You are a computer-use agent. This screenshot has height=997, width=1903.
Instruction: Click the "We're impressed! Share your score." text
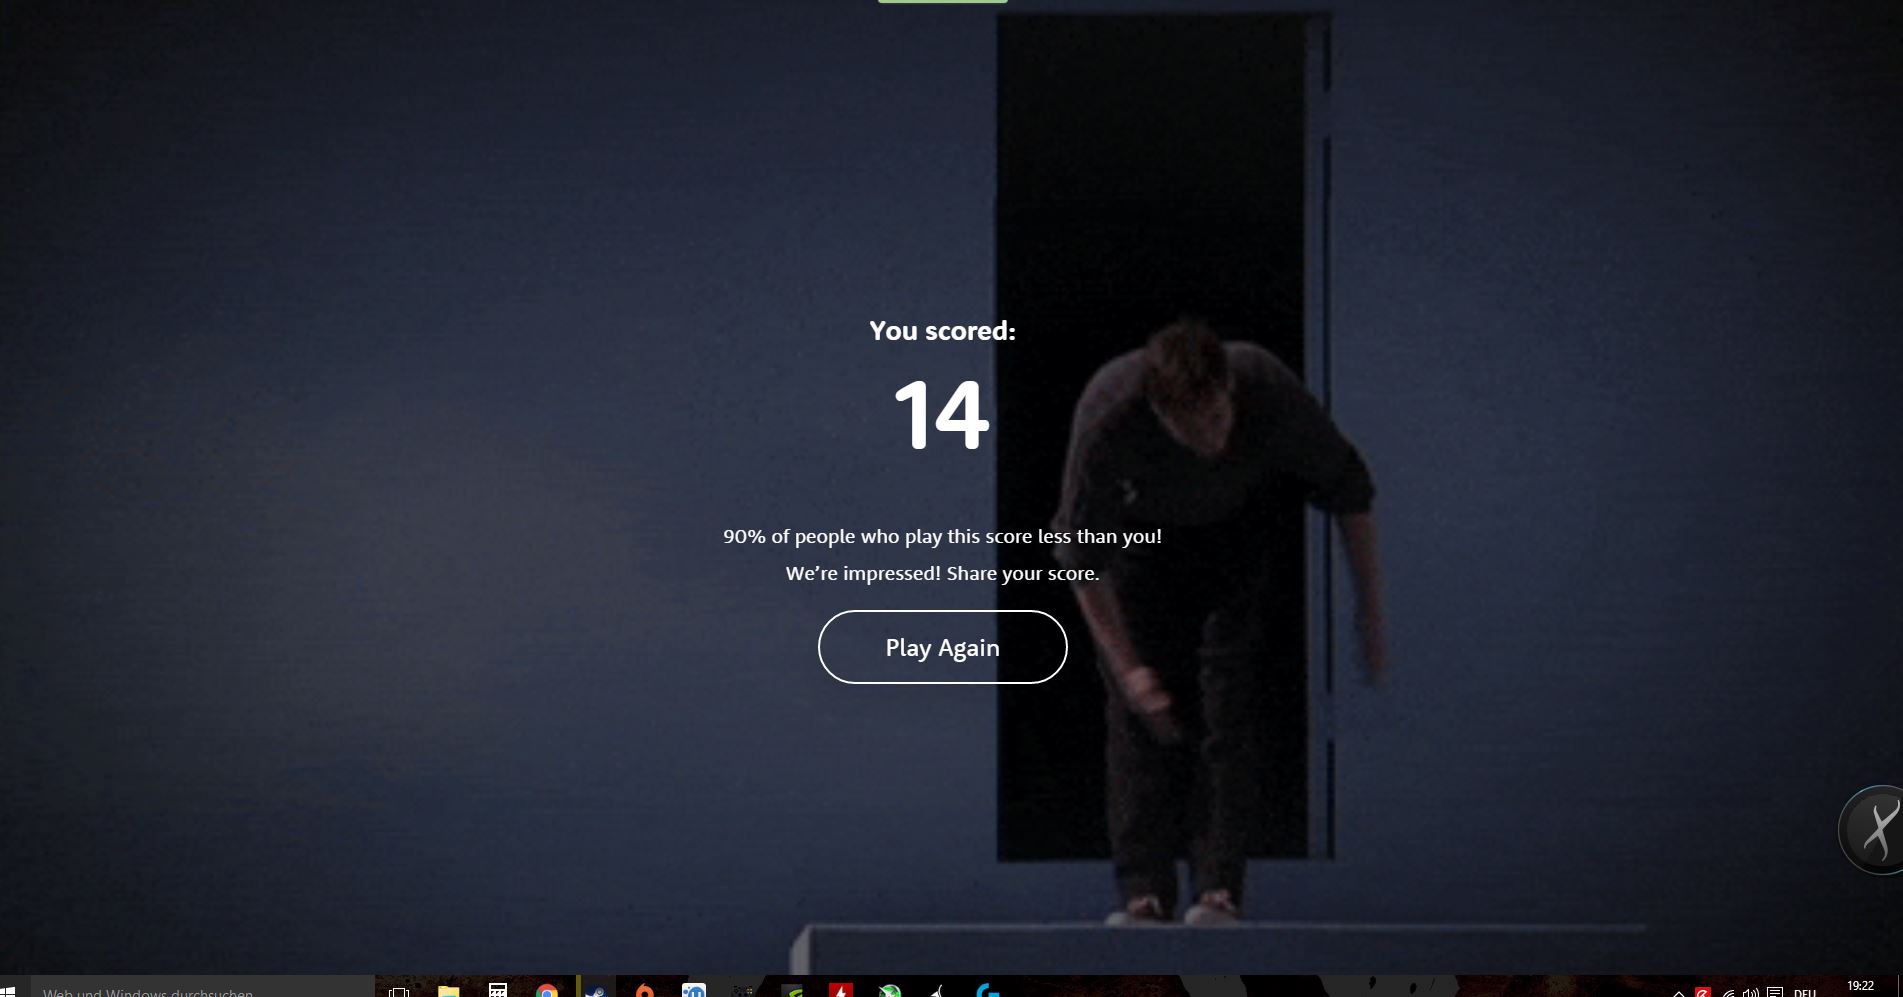click(x=942, y=573)
